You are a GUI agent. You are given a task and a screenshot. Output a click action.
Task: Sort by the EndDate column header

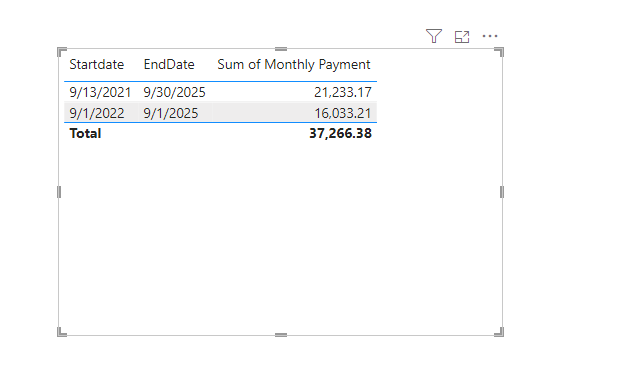tap(169, 64)
